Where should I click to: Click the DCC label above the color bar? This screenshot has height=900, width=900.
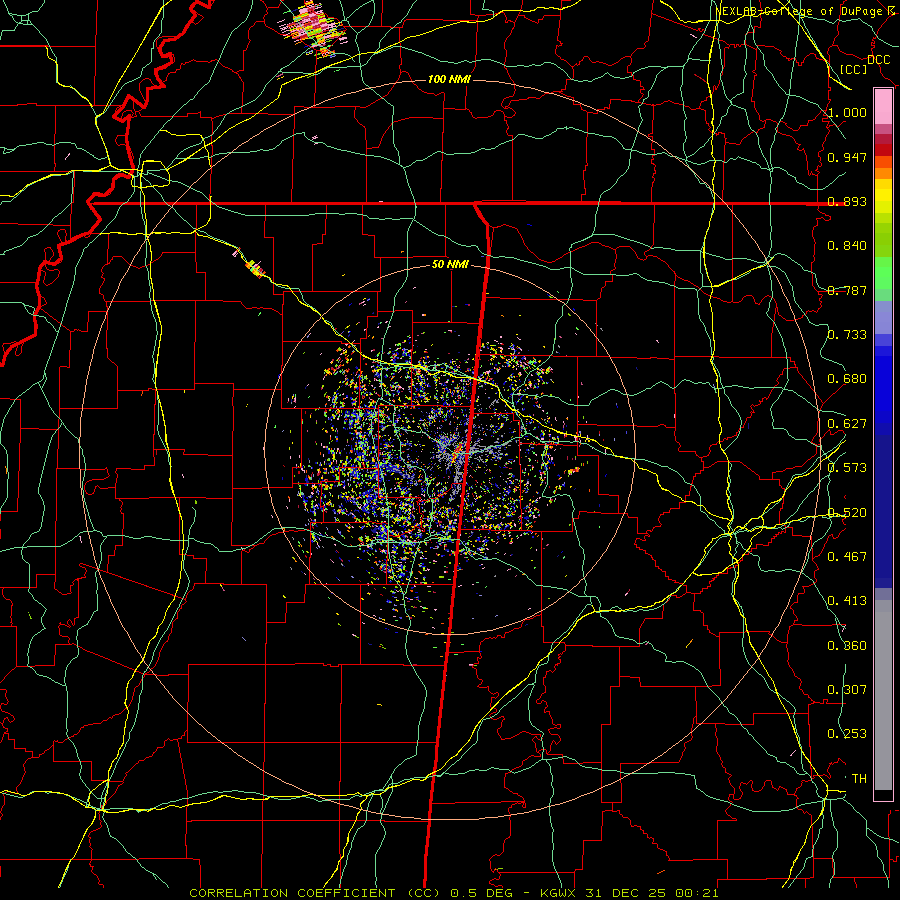click(878, 60)
